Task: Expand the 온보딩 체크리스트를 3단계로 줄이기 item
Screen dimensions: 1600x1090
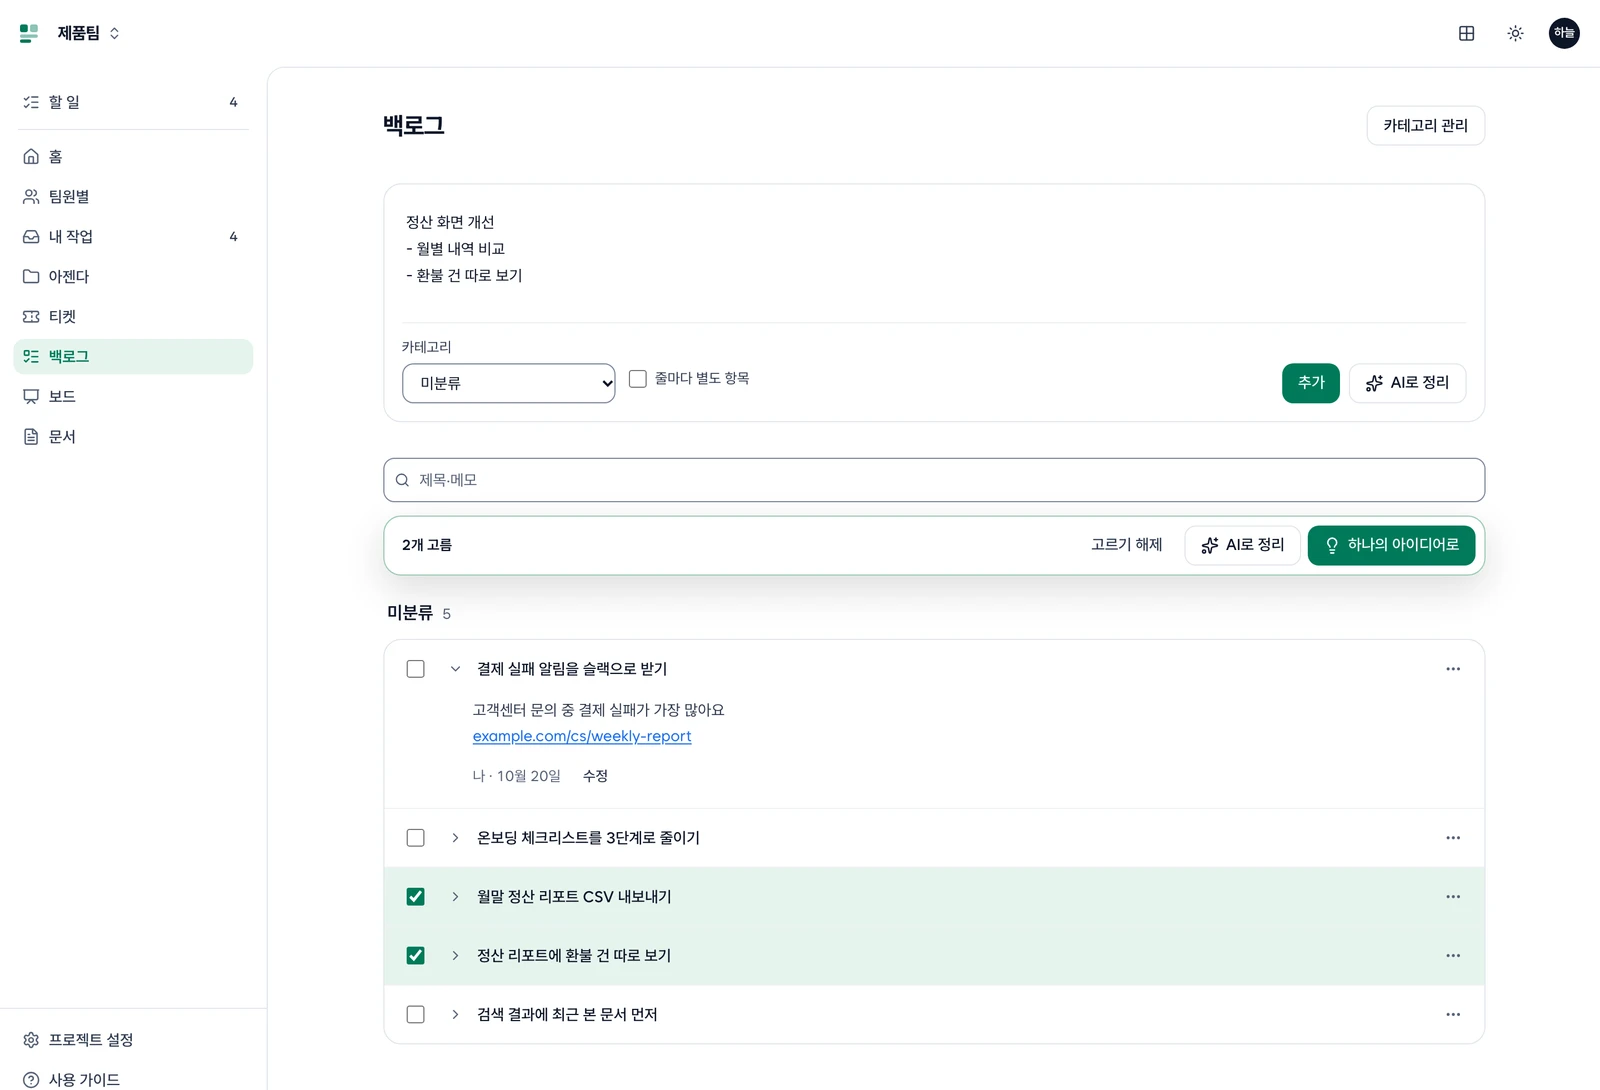Action: point(455,838)
